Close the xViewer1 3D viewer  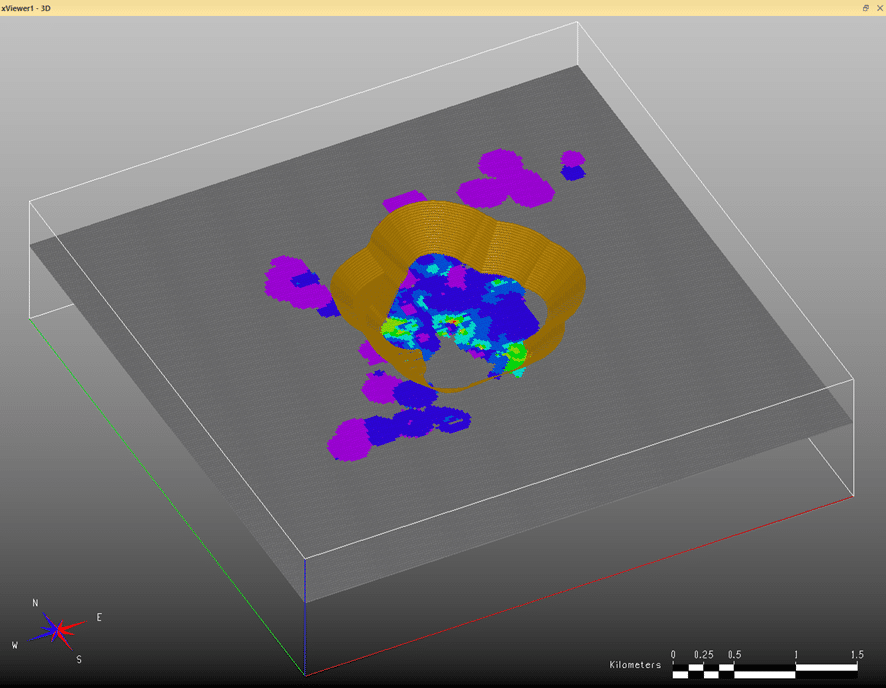pos(879,8)
